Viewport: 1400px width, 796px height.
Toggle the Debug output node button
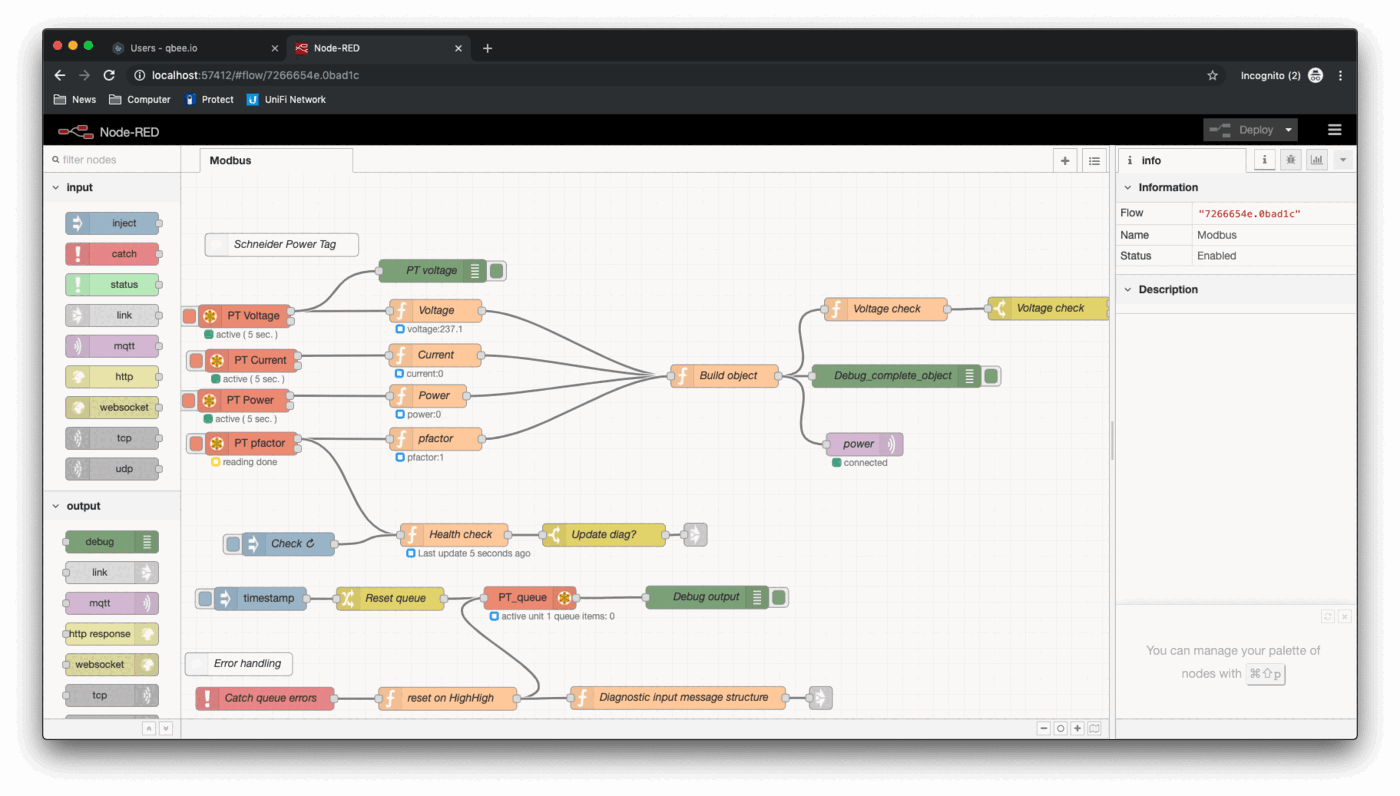click(x=779, y=597)
